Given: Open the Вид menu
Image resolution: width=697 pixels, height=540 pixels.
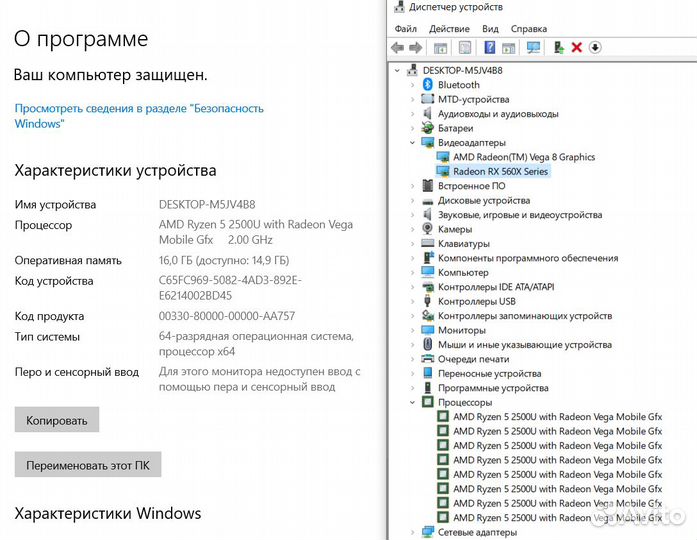Looking at the screenshot, I should (490, 28).
